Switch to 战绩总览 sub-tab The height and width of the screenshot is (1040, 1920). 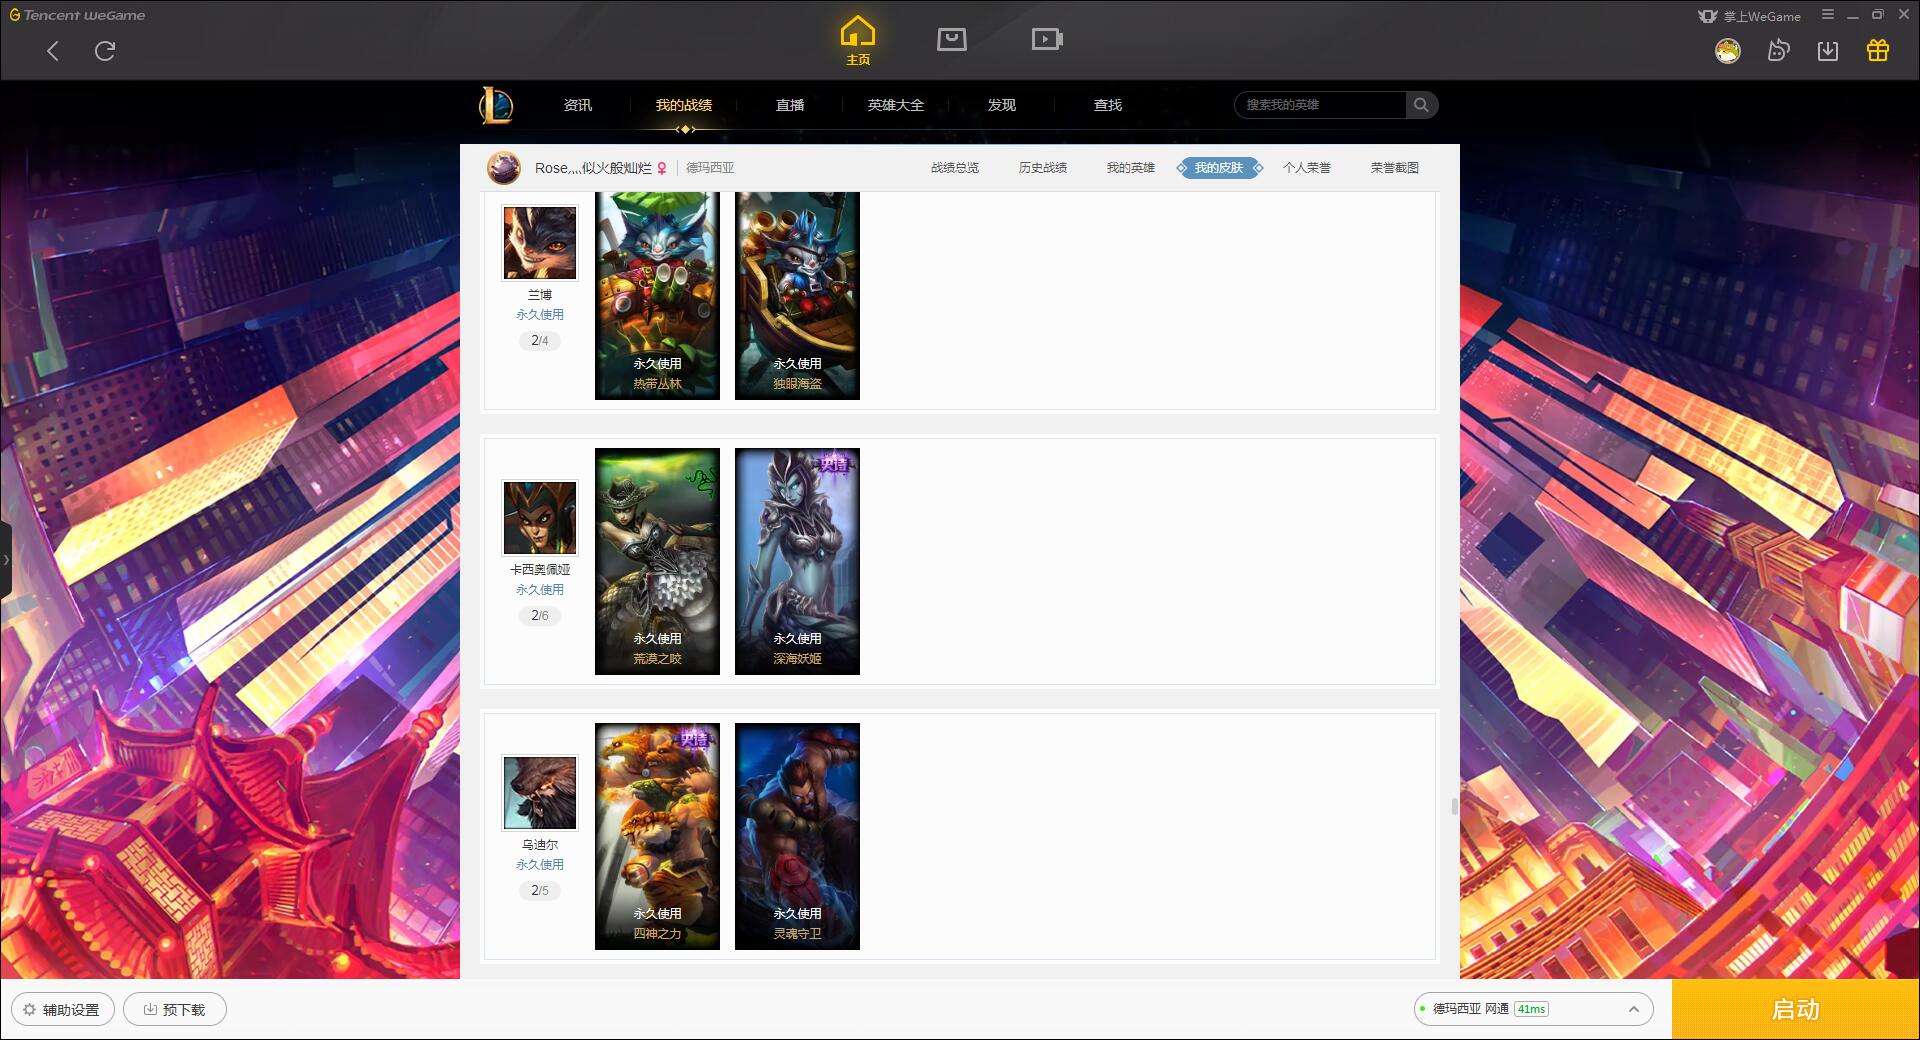955,168
